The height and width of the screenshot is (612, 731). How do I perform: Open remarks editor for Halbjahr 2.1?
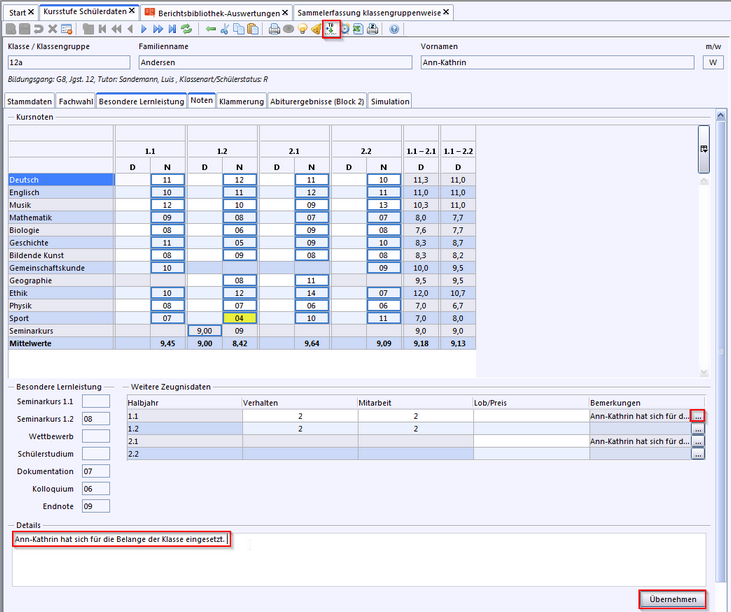(x=698, y=441)
